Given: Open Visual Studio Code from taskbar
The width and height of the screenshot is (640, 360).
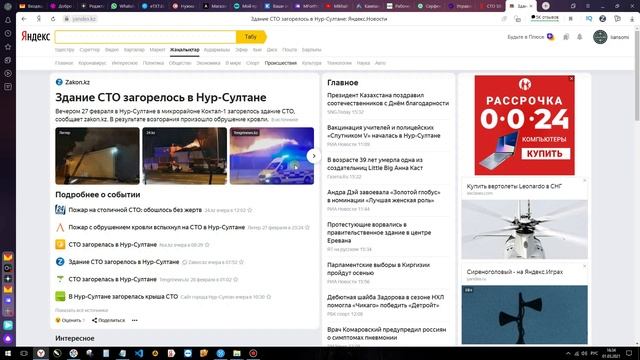Looking at the screenshot, I should click(x=139, y=353).
